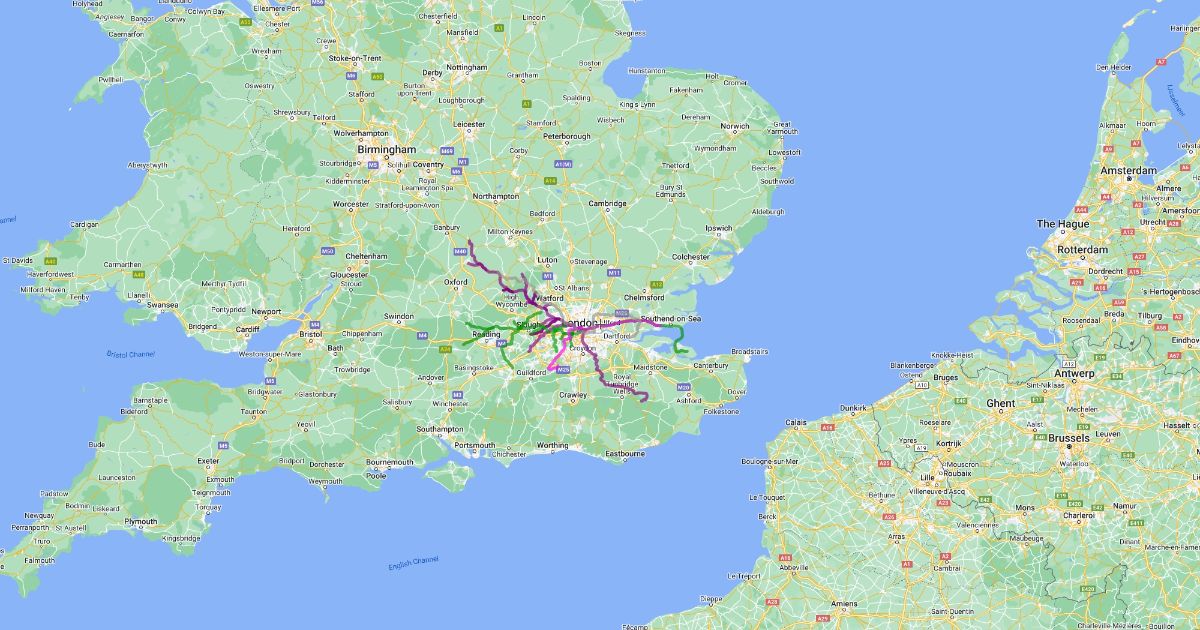Click the English Channel water label
Viewport: 1200px width, 630px height.
[x=414, y=565]
